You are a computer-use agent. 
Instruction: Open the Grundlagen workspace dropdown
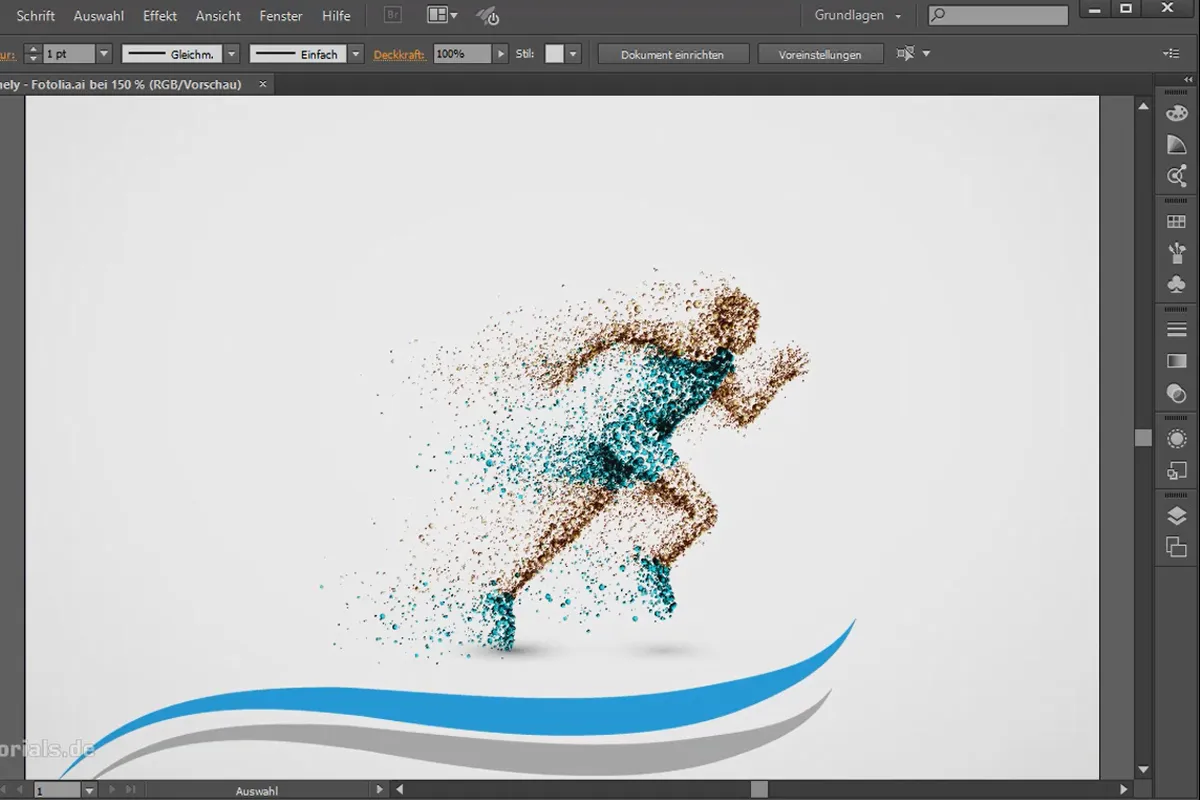click(857, 16)
